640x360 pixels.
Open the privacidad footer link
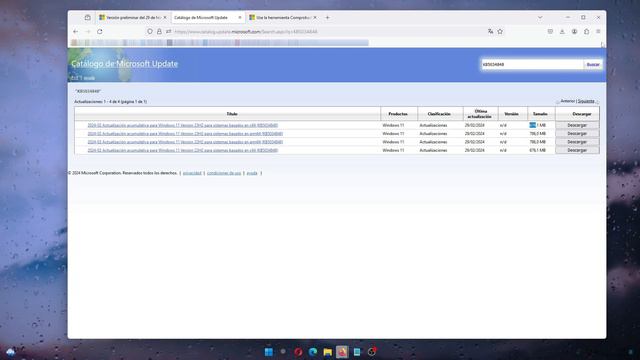[x=192, y=173]
